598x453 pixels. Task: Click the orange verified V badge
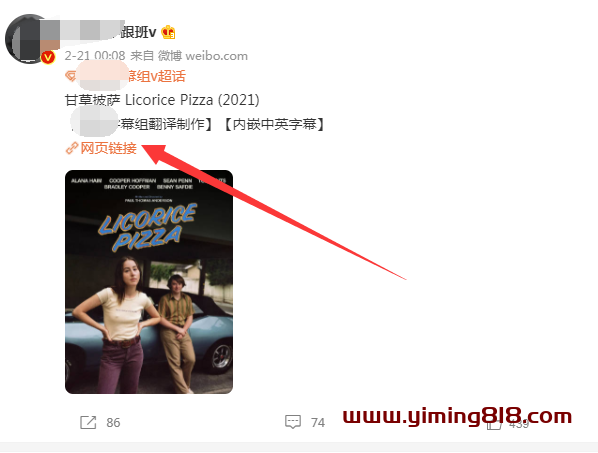pos(48,58)
